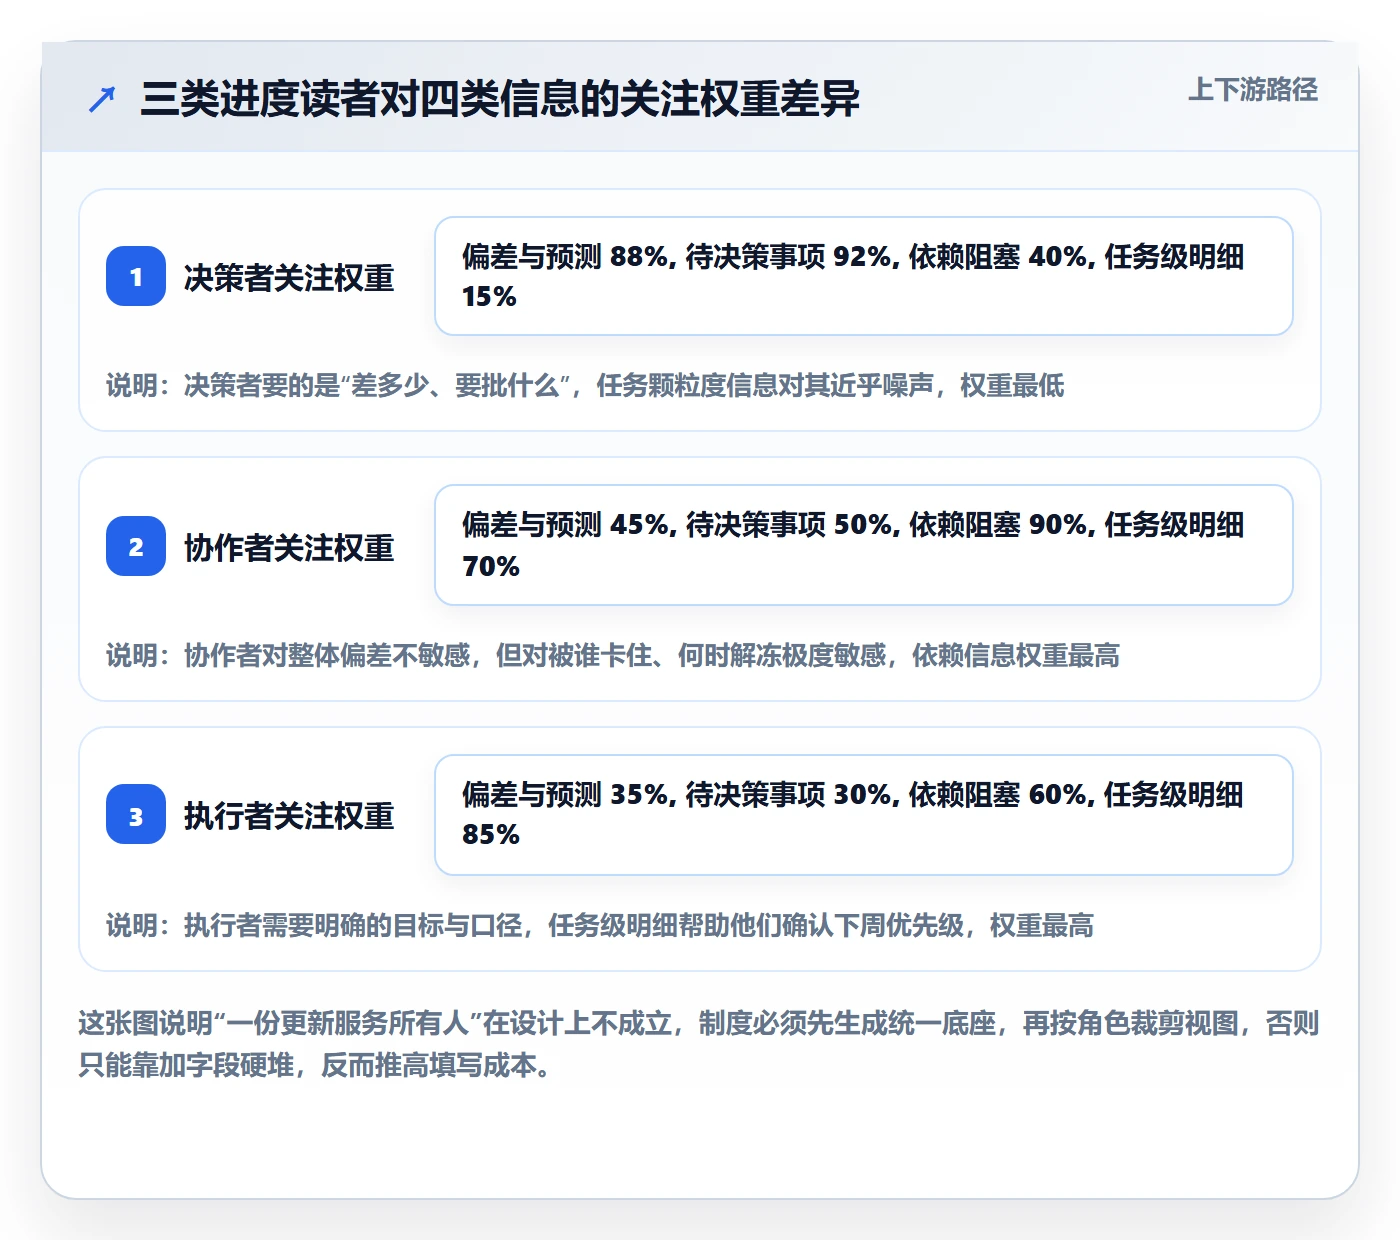The width and height of the screenshot is (1400, 1240).
Task: Click the 上下游路径 label in header
Action: pyautogui.click(x=1252, y=90)
